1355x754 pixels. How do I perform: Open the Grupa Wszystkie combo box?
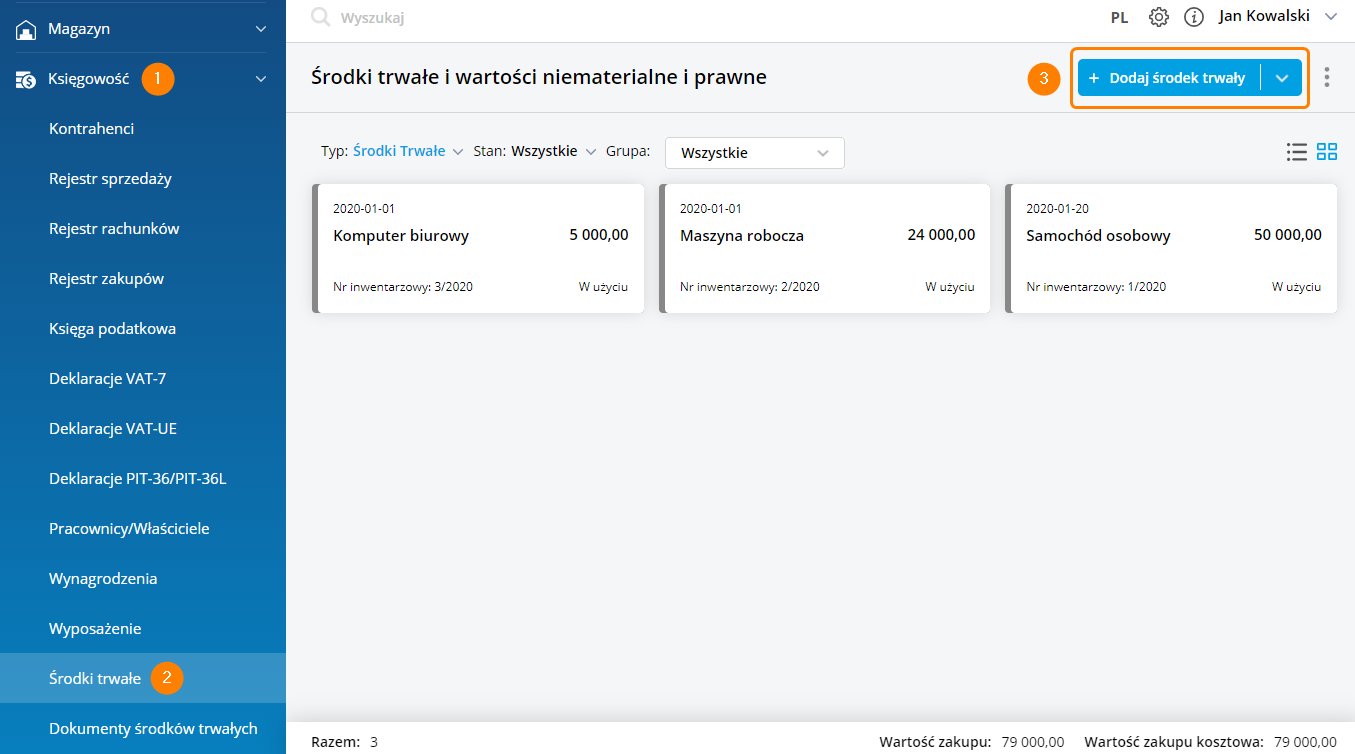pos(754,153)
